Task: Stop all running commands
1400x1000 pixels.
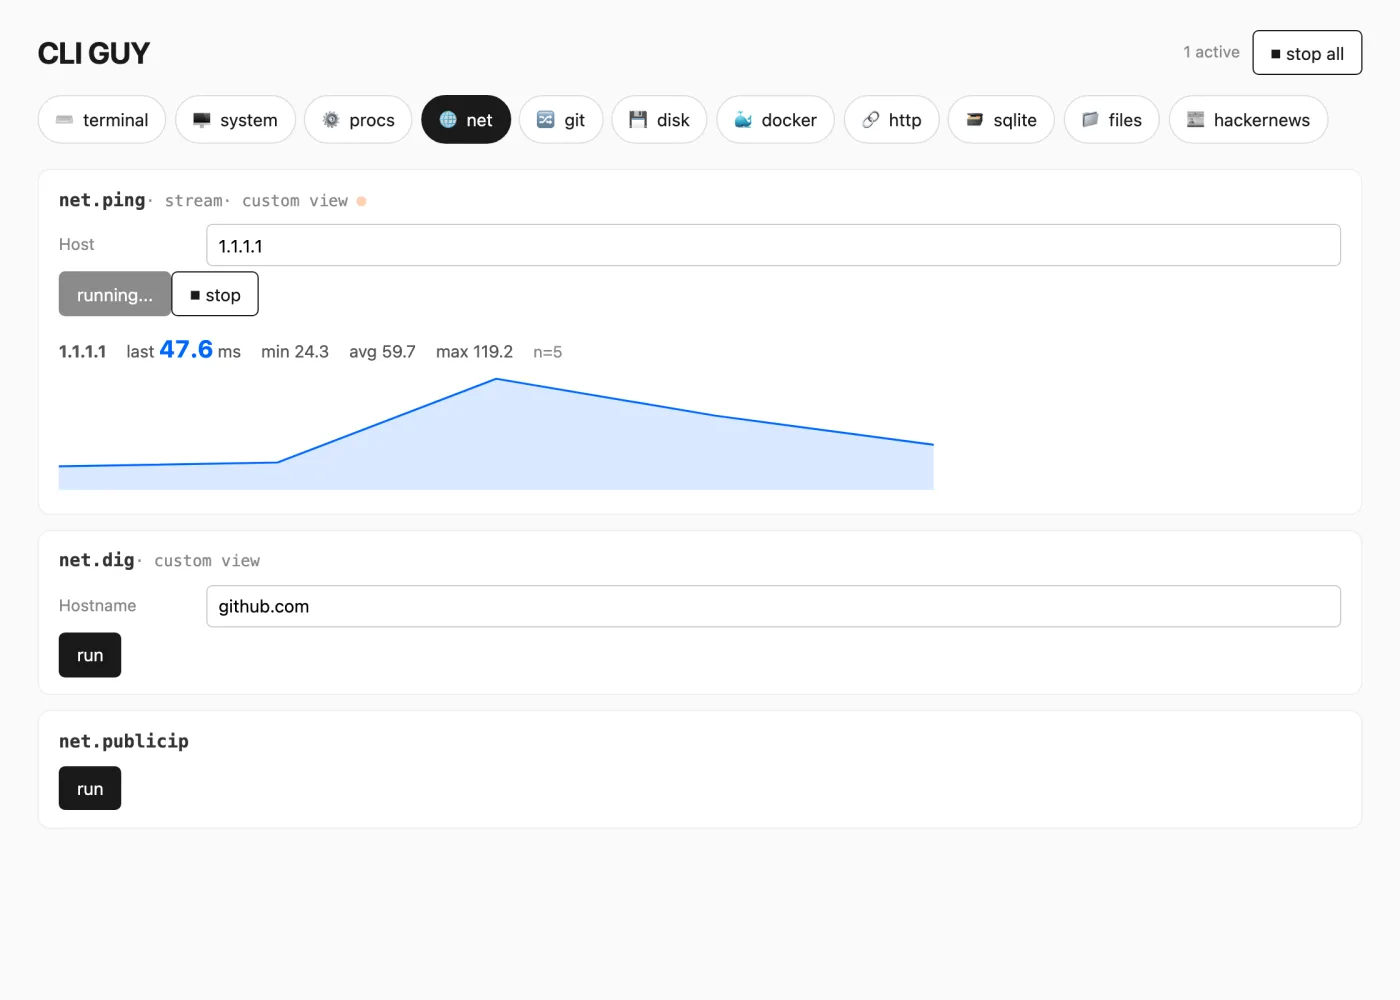Action: pyautogui.click(x=1307, y=53)
